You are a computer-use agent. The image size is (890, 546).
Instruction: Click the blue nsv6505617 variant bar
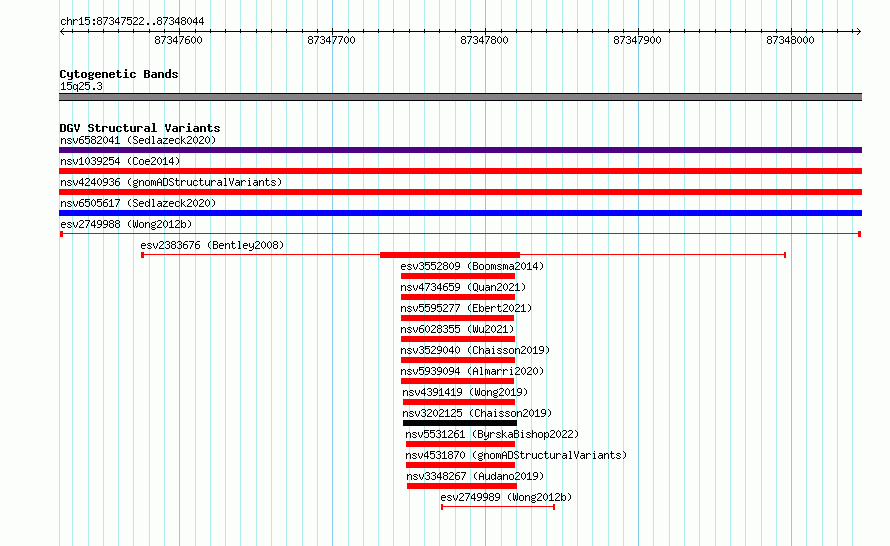460,213
